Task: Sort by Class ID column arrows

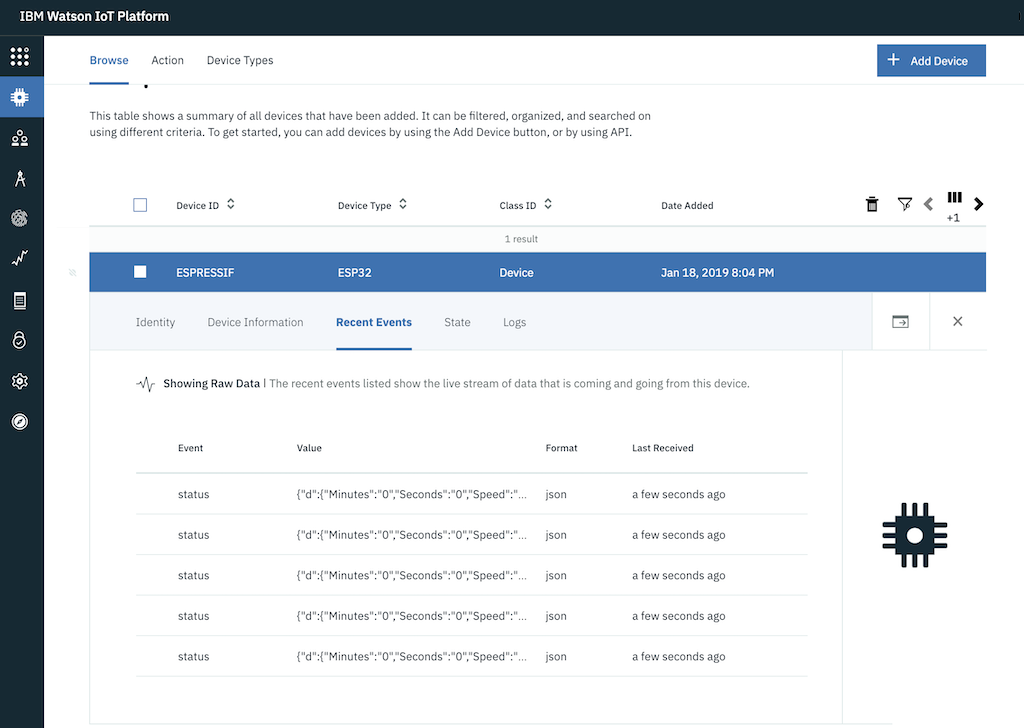Action: [548, 204]
